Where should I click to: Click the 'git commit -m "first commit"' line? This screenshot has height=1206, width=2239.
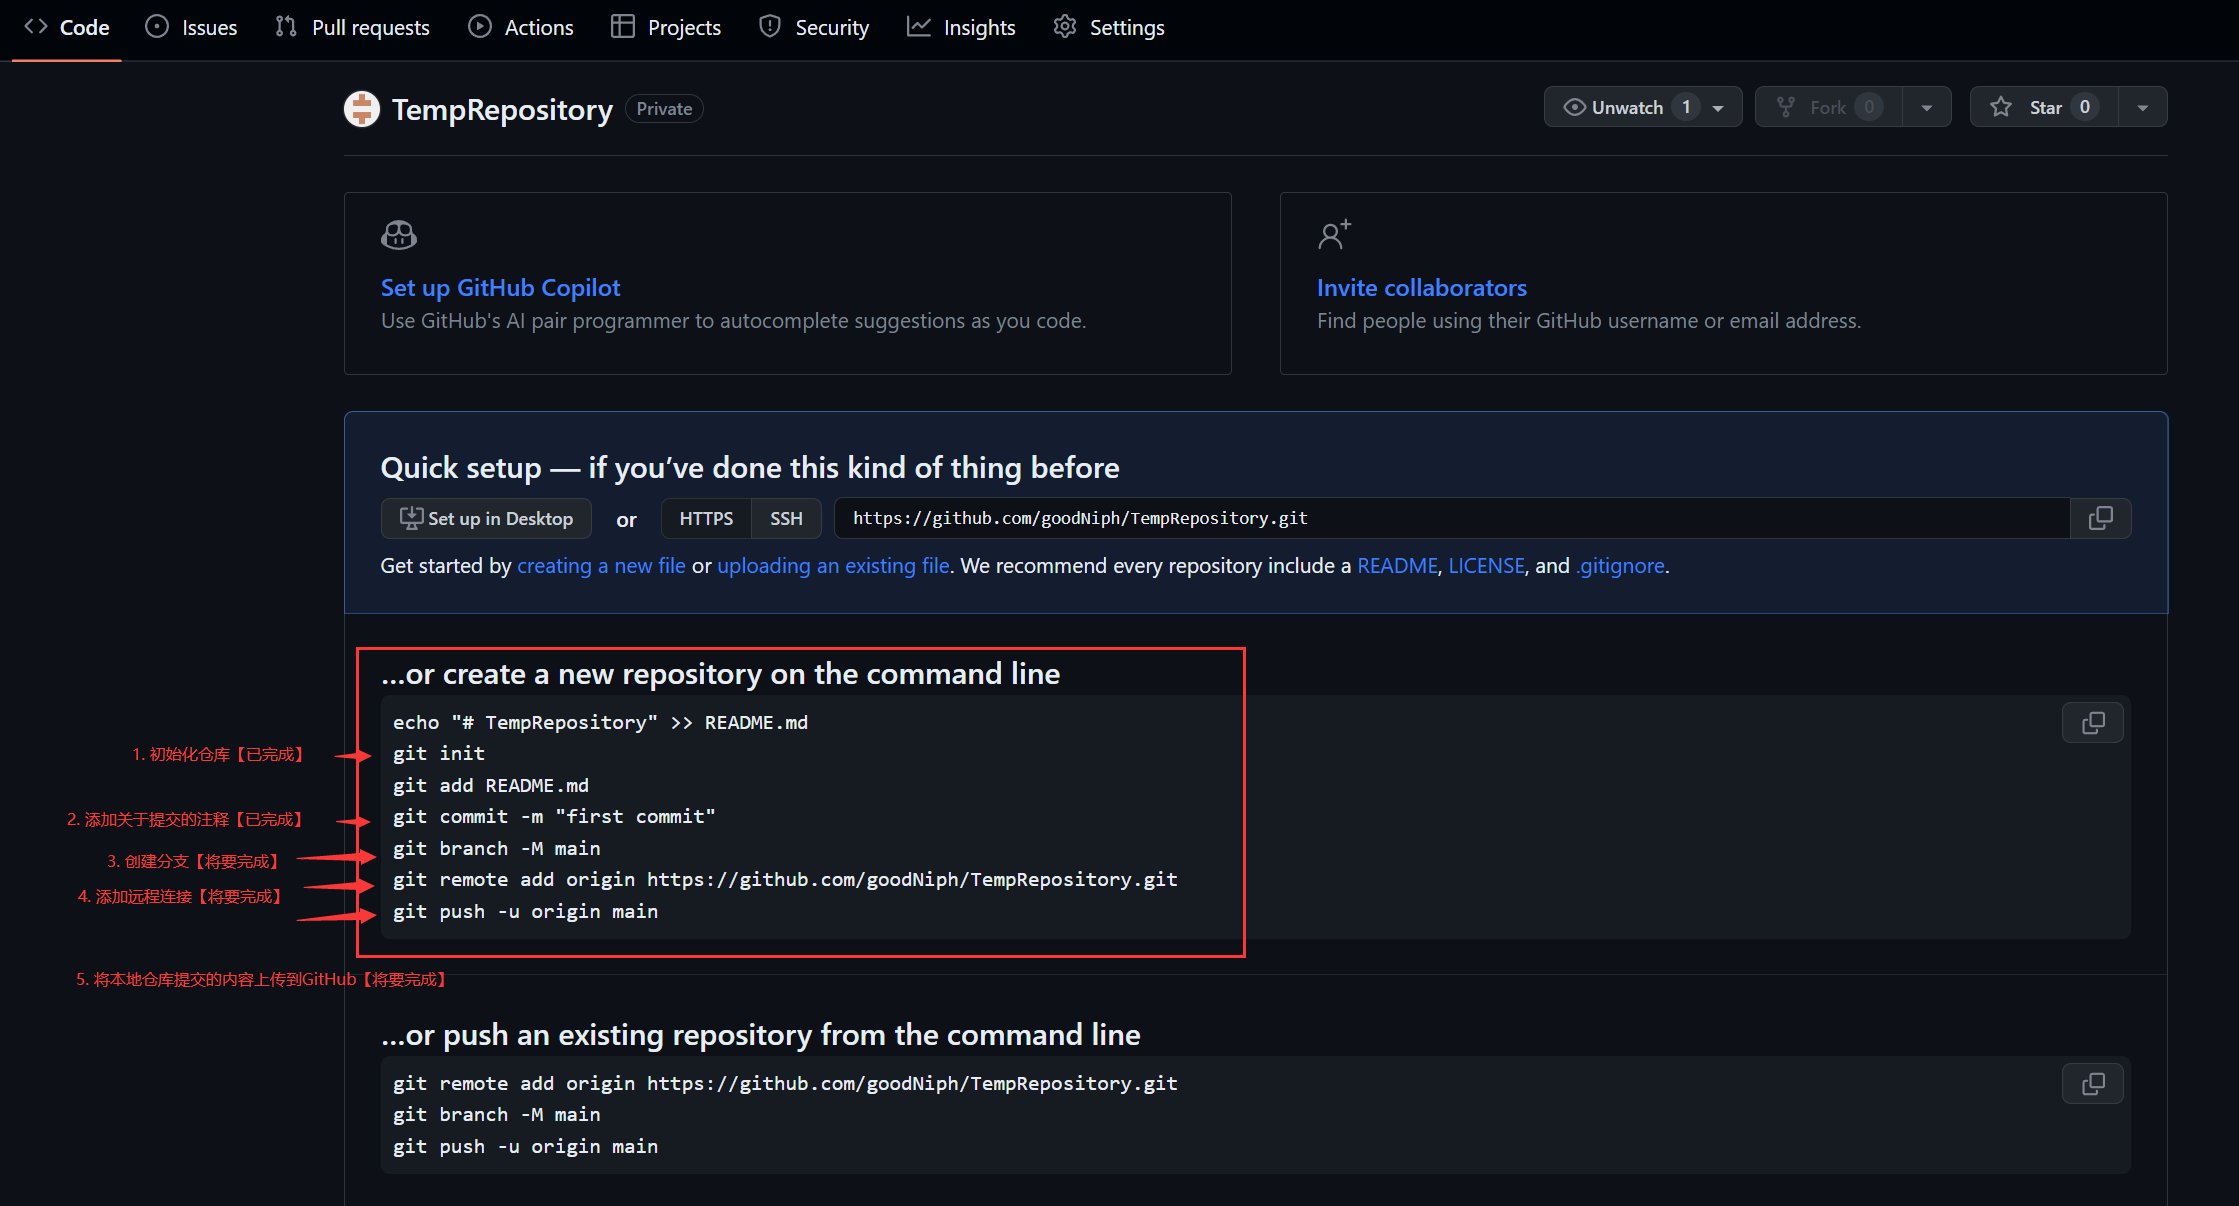point(554,817)
